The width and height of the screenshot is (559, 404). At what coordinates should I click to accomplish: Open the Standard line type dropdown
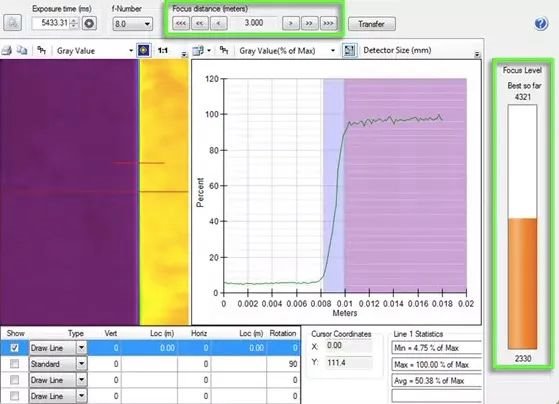click(x=82, y=364)
